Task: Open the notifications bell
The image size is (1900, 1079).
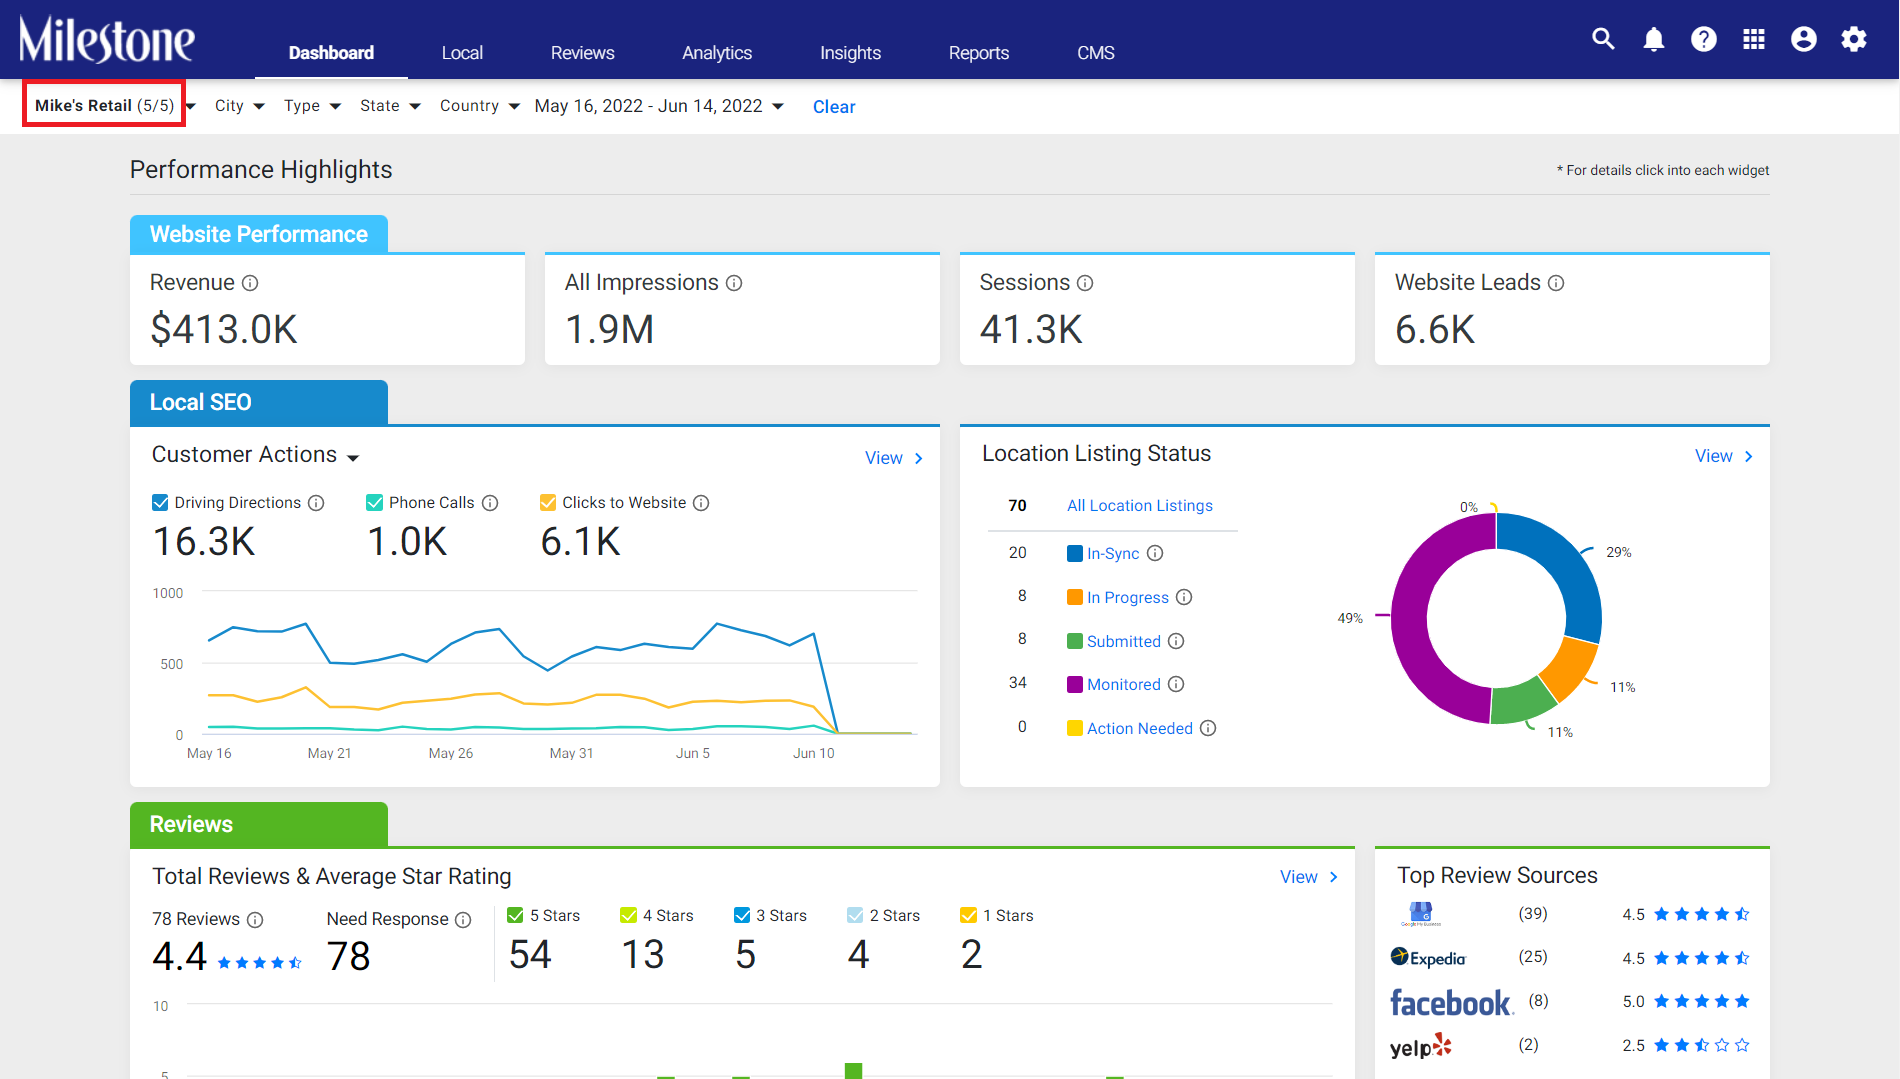Action: [1654, 39]
